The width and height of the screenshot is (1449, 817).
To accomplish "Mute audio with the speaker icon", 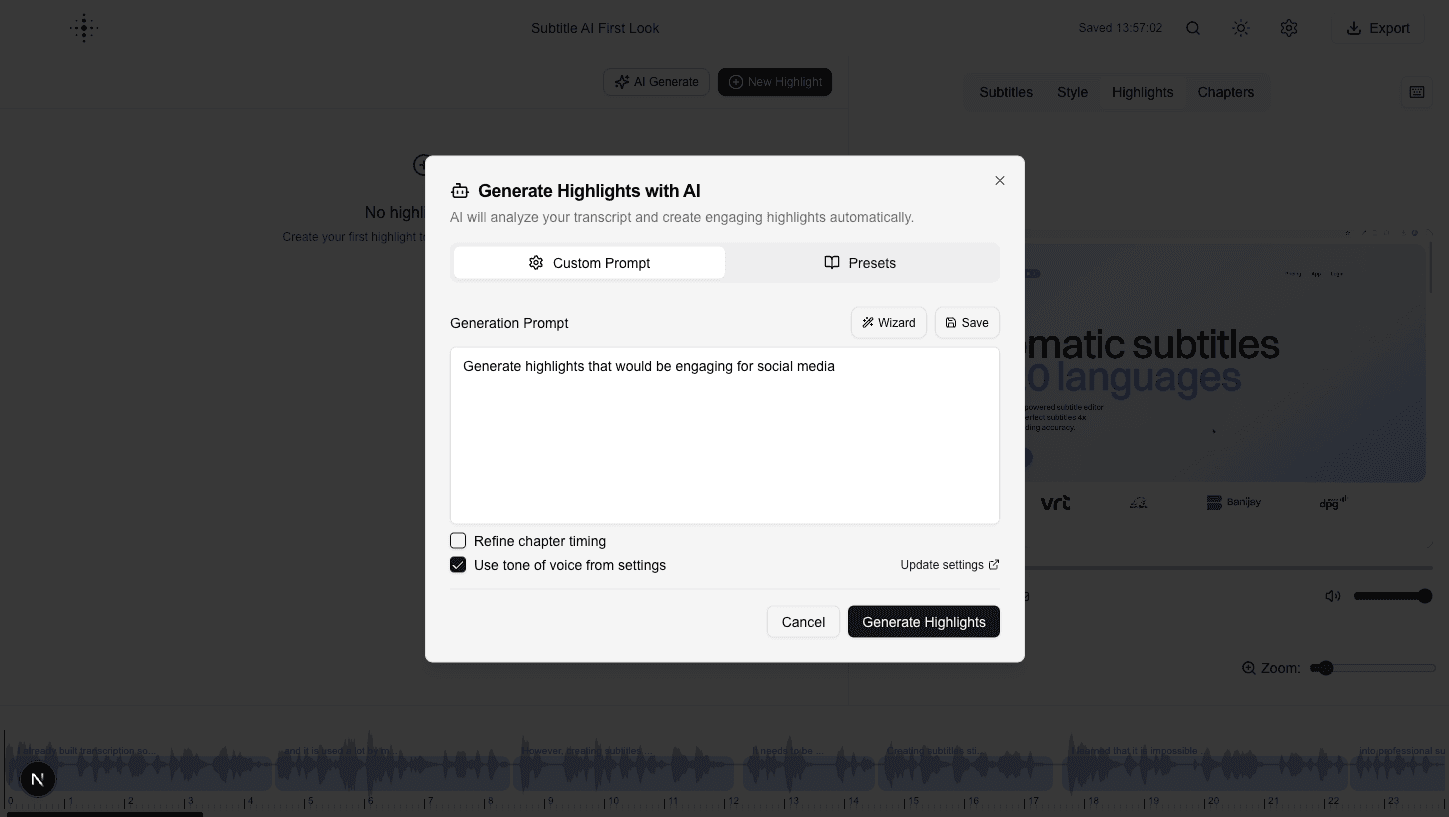I will [x=1332, y=595].
